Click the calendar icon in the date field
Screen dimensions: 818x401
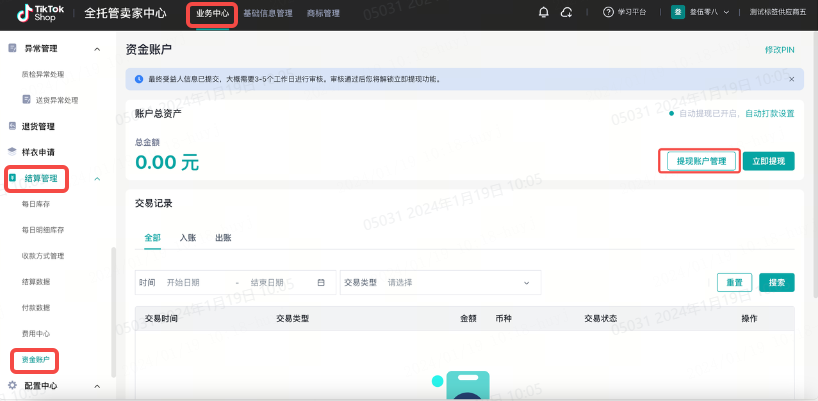[321, 283]
